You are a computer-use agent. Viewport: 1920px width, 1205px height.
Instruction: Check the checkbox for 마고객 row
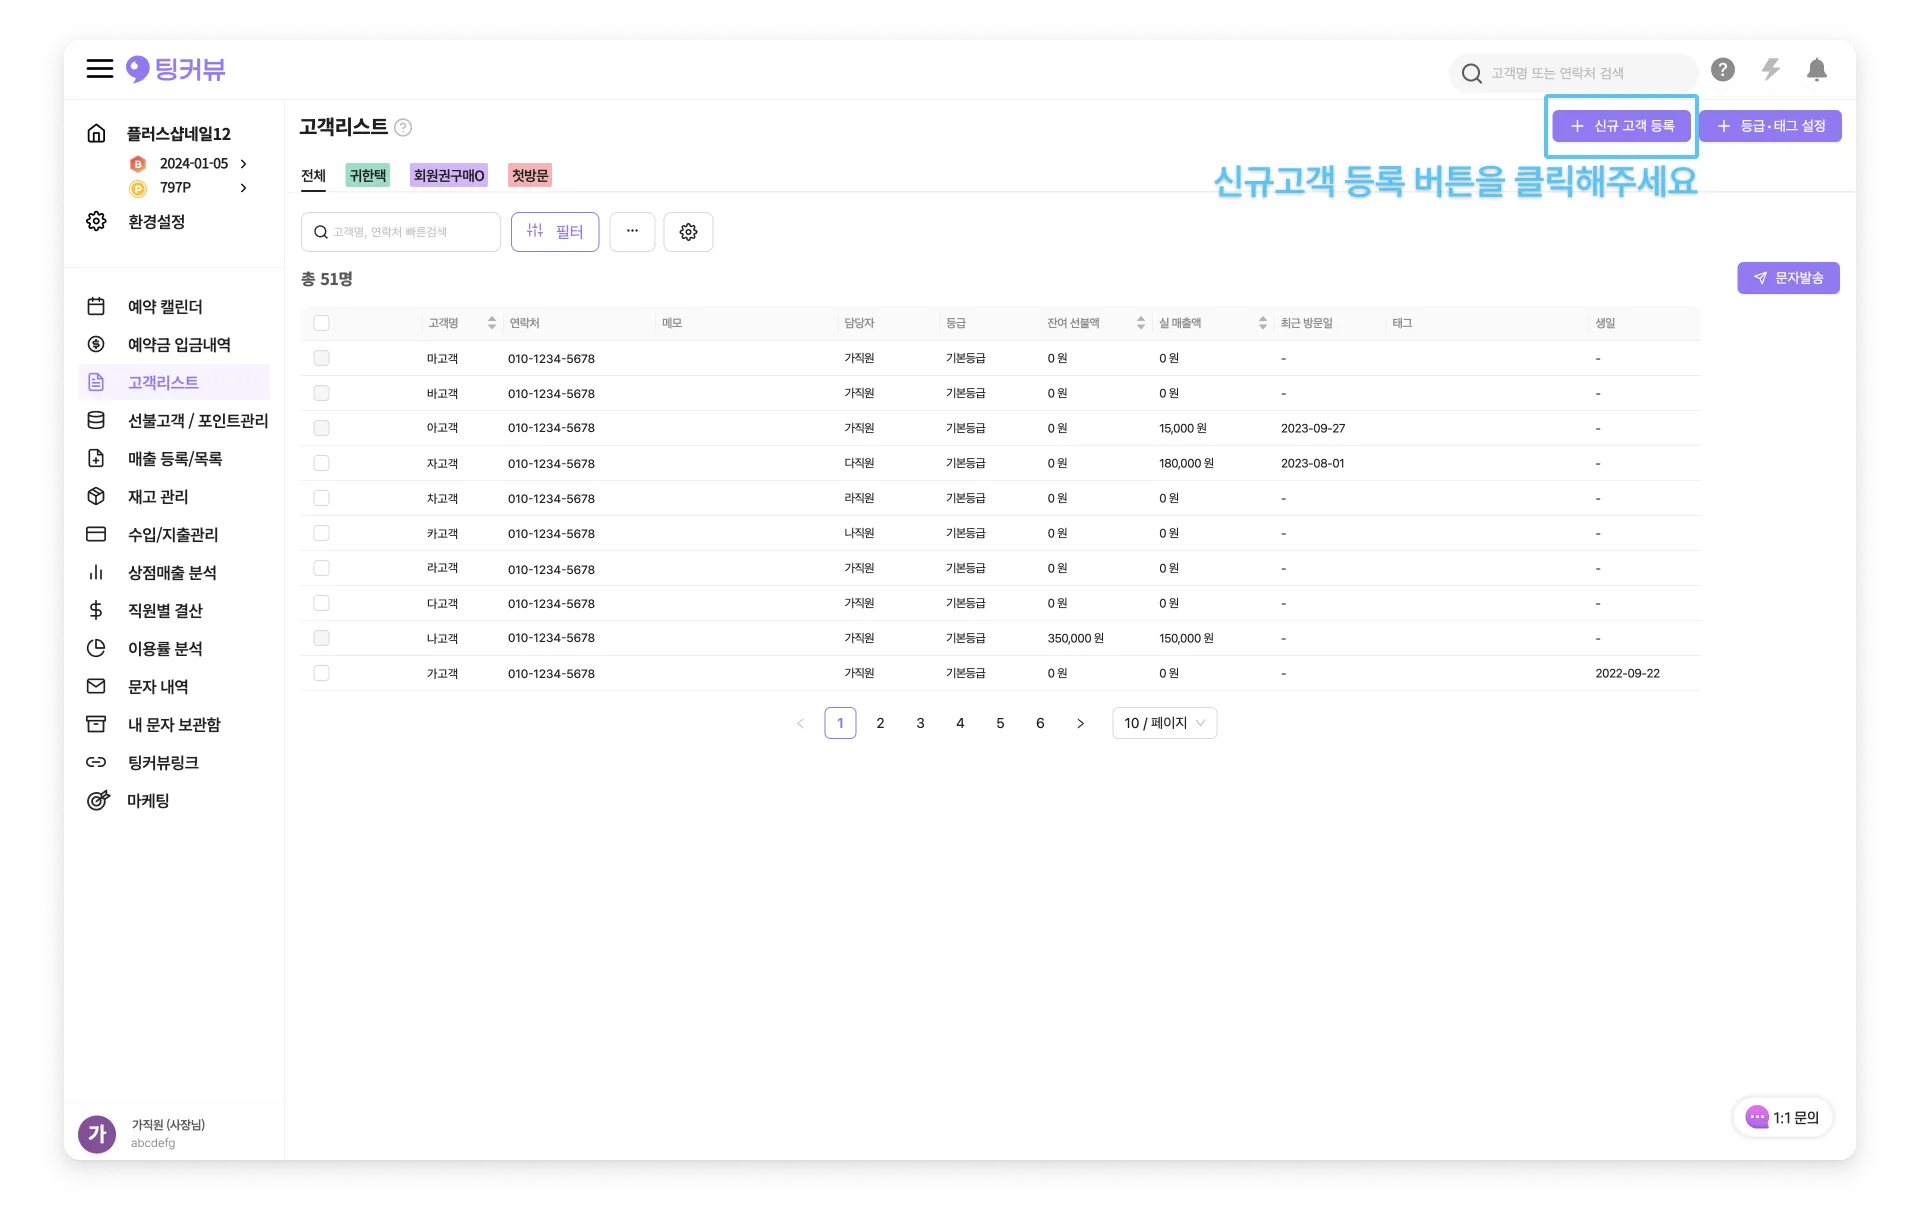[321, 358]
